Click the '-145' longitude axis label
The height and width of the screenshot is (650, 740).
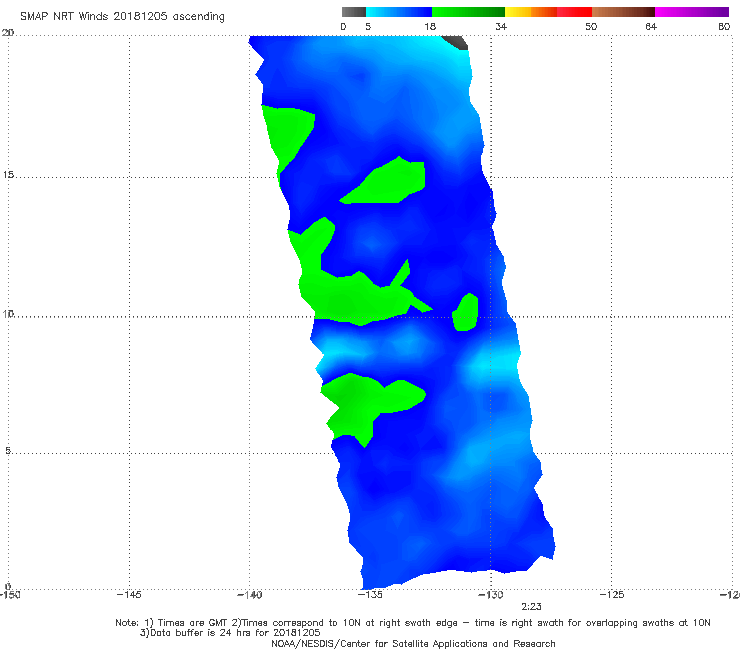click(129, 594)
